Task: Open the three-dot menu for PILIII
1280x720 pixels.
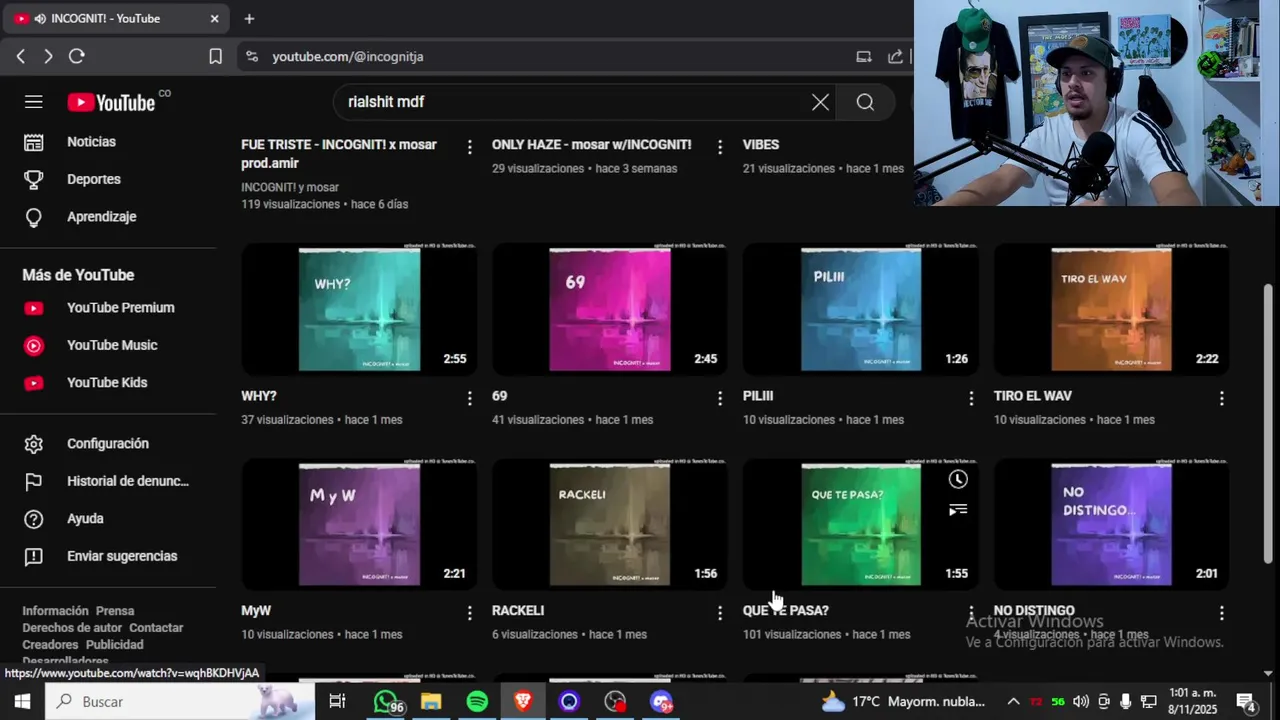Action: point(971,398)
